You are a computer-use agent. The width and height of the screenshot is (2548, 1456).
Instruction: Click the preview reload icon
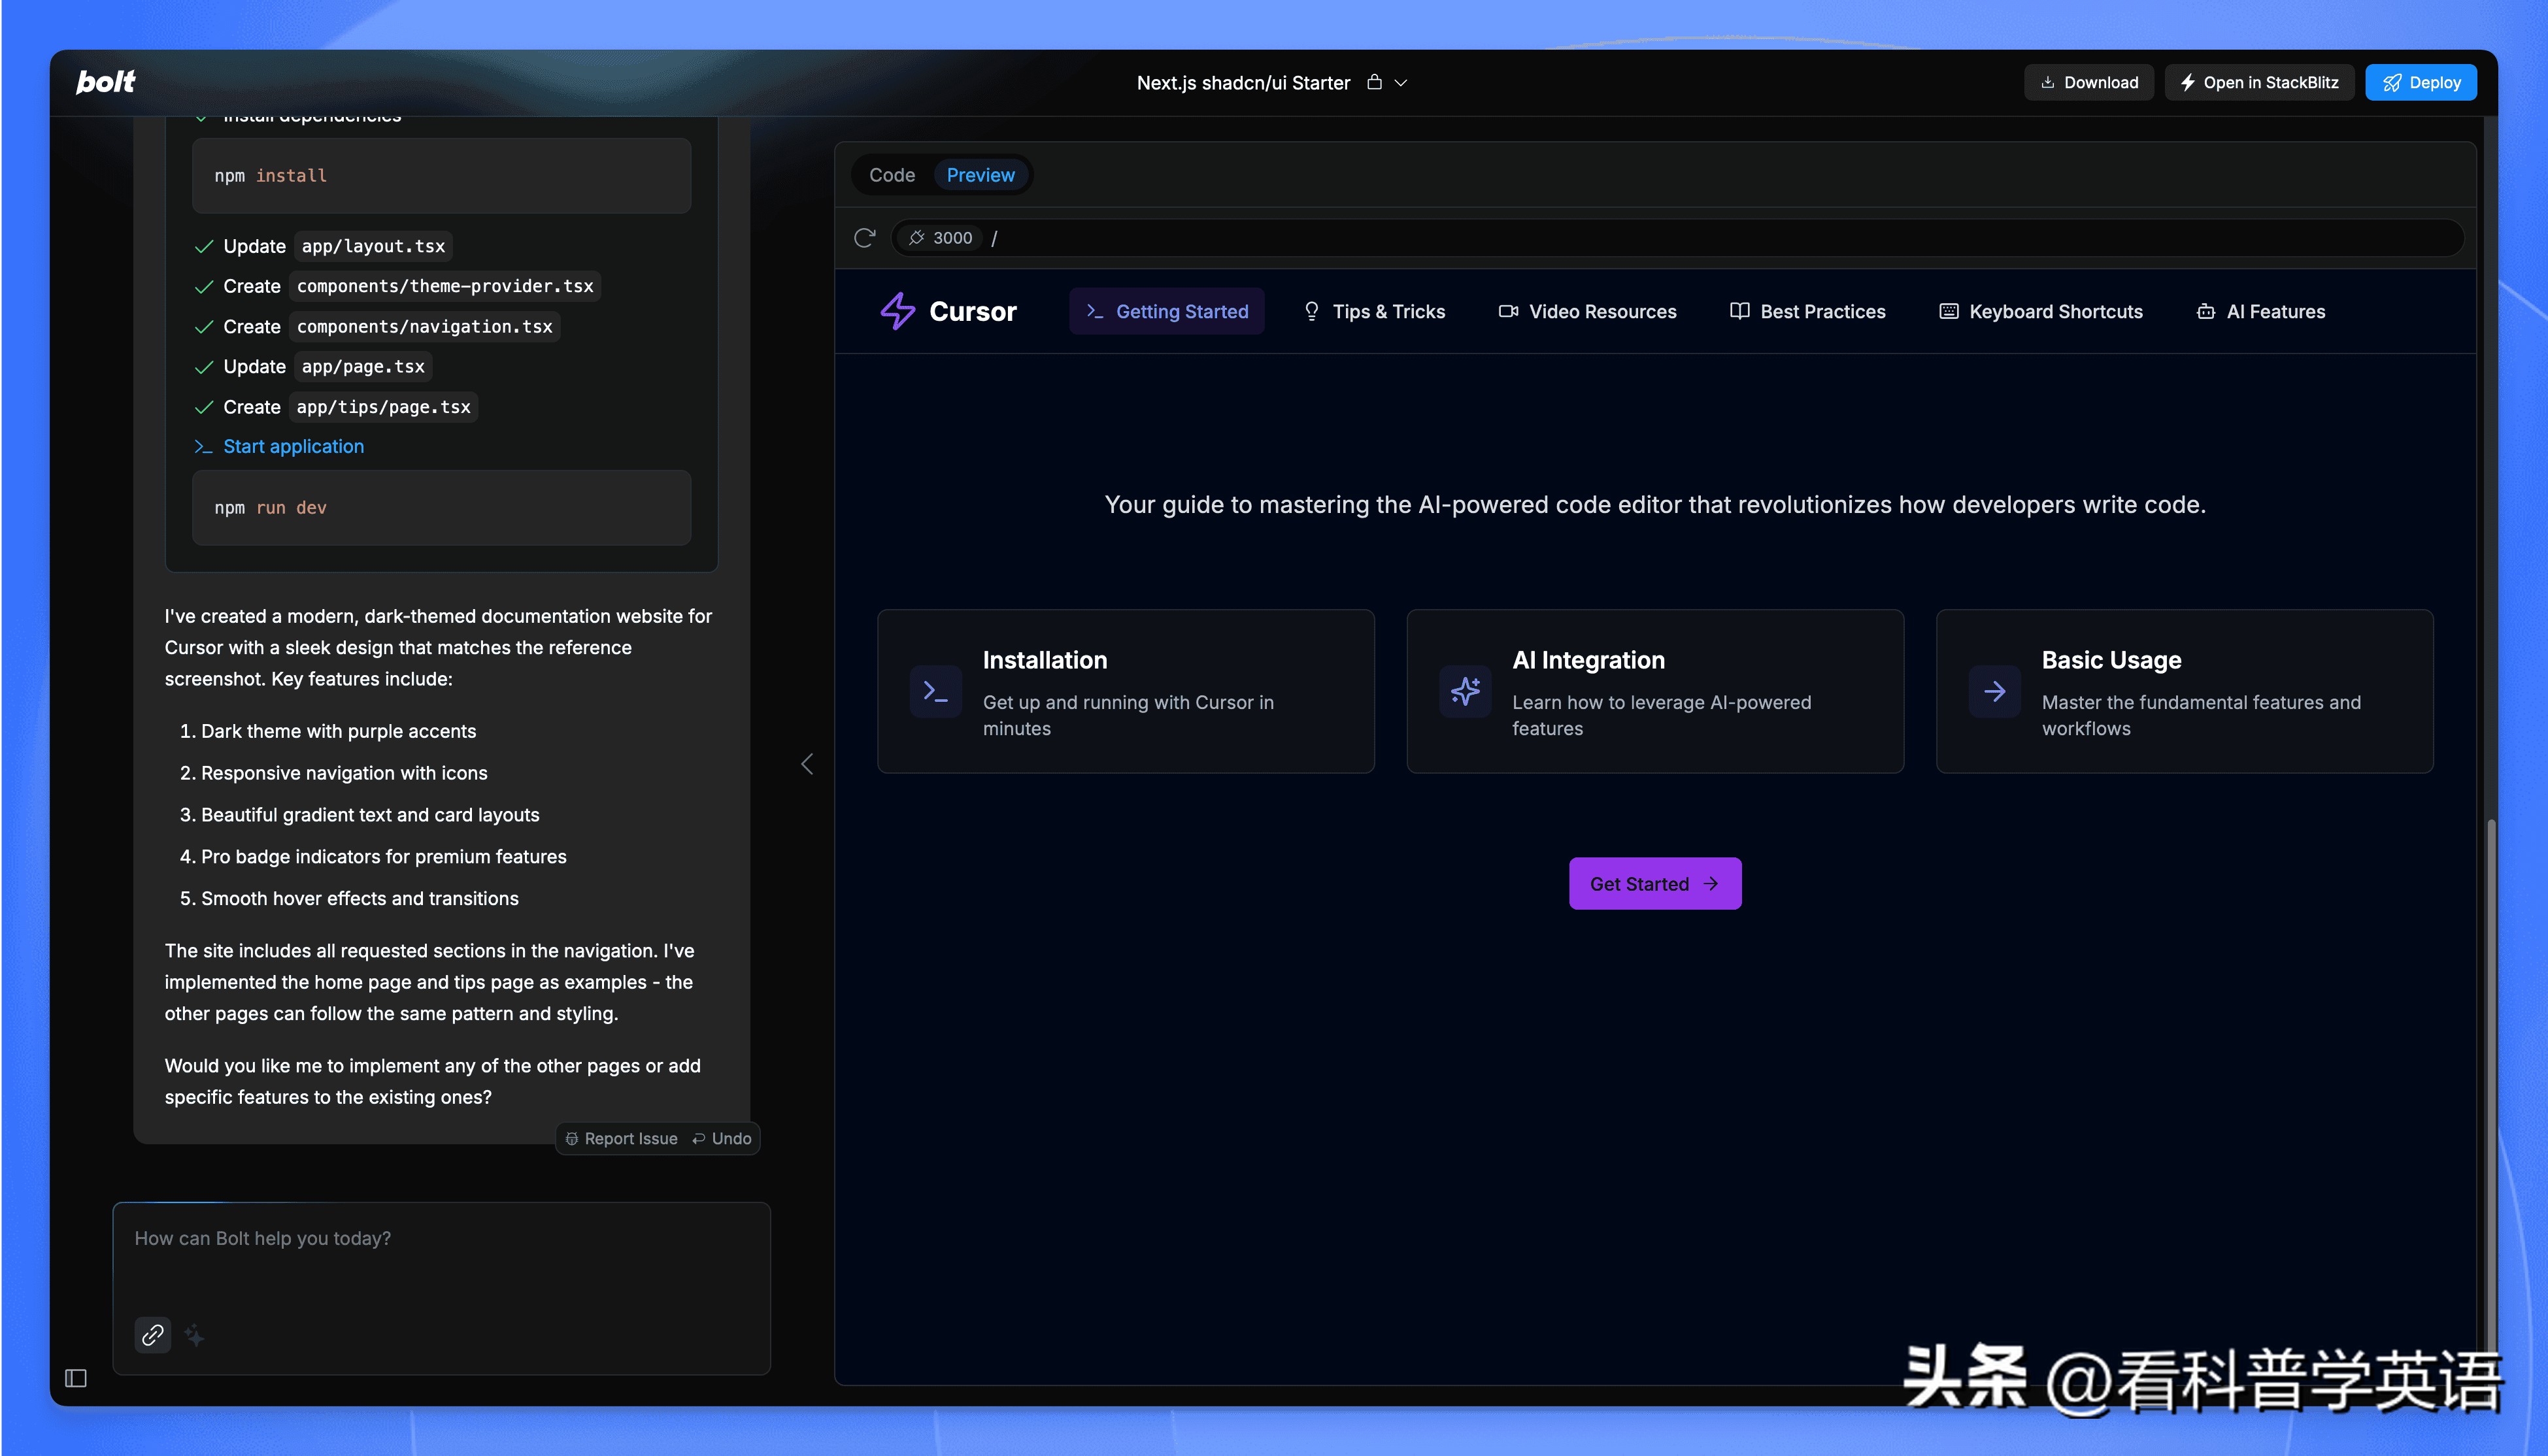pyautogui.click(x=864, y=237)
